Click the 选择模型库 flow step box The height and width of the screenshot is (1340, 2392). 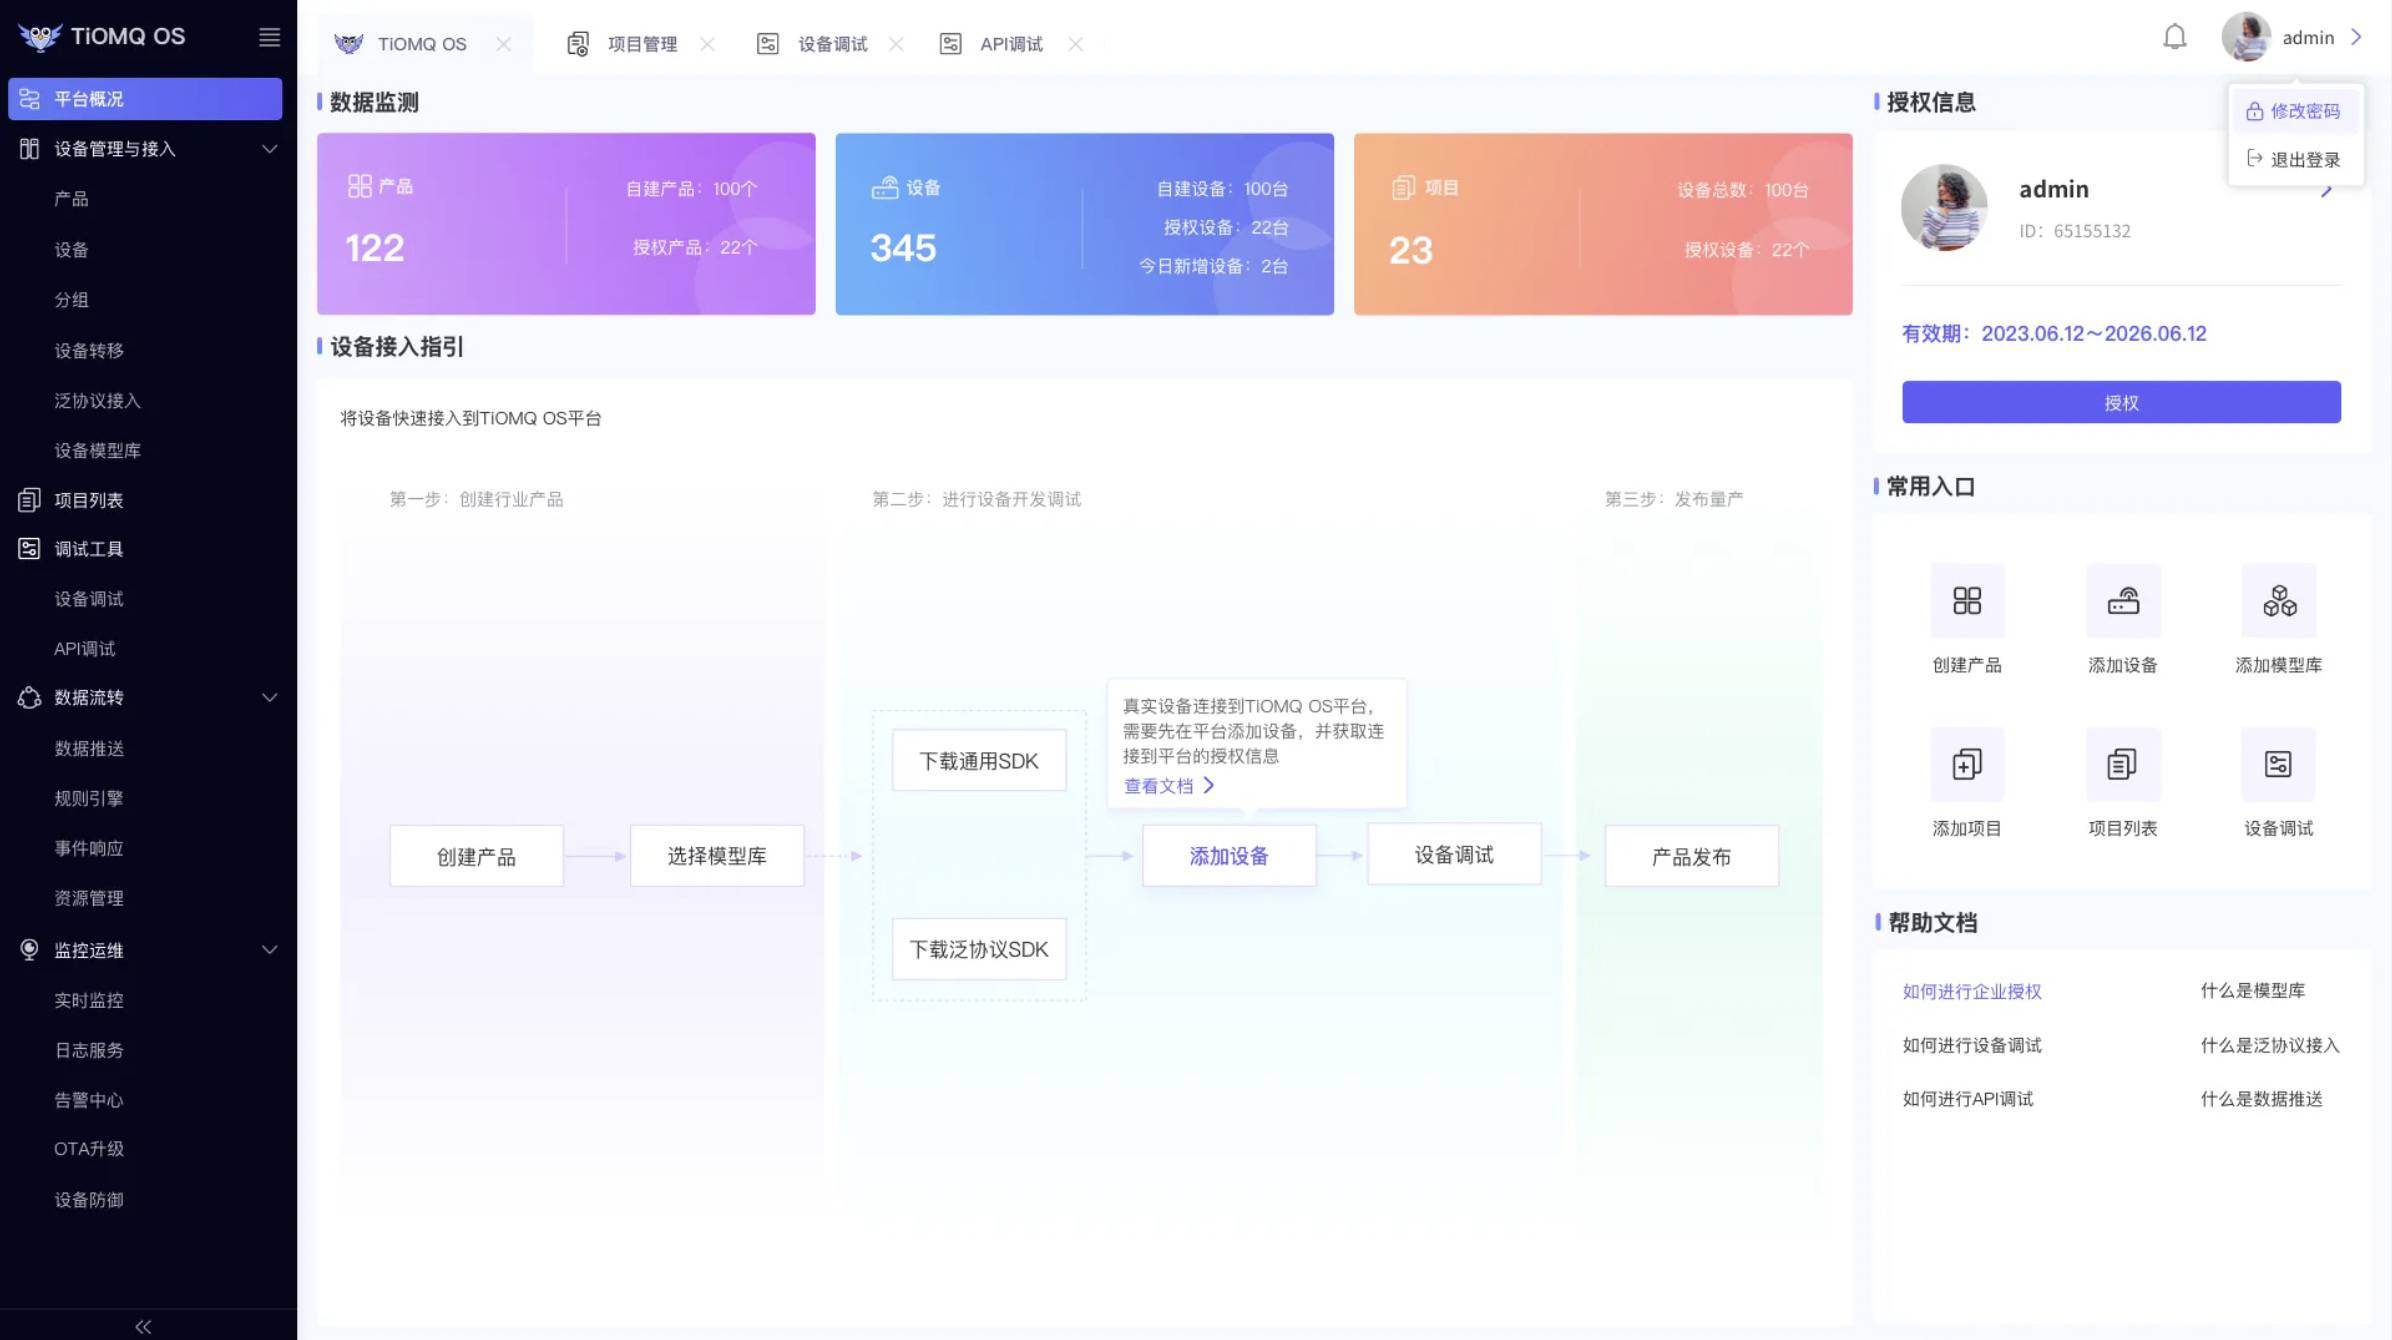(717, 856)
